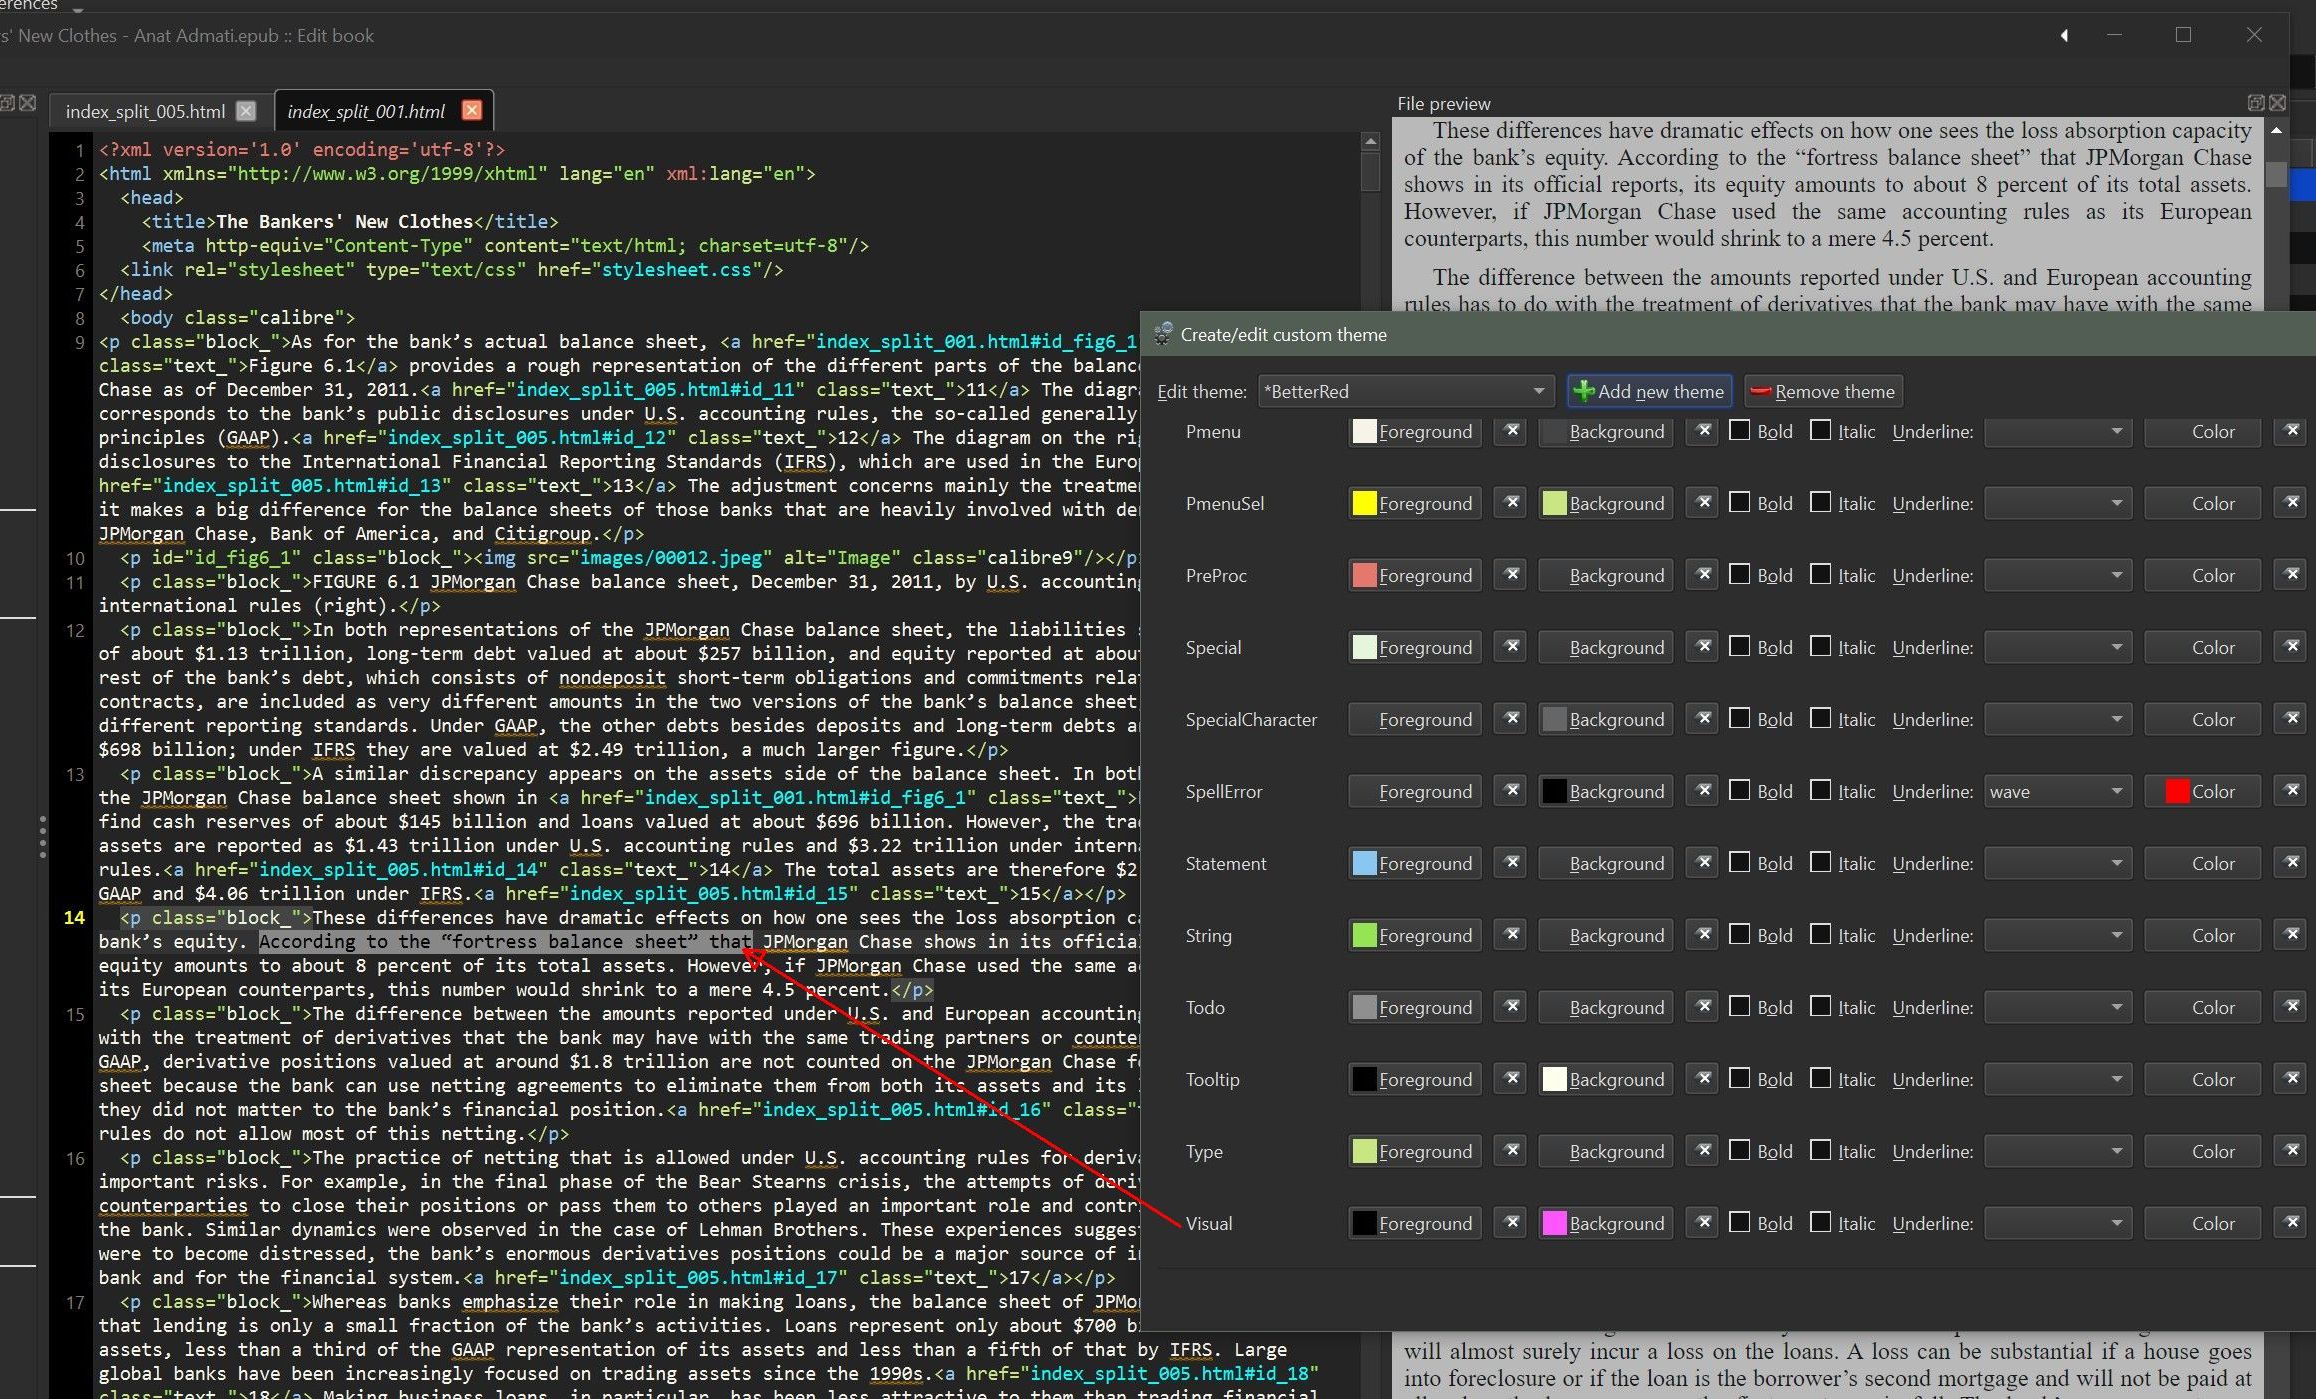Clear the SpellError underline color
Image resolution: width=2316 pixels, height=1399 pixels.
[2291, 791]
